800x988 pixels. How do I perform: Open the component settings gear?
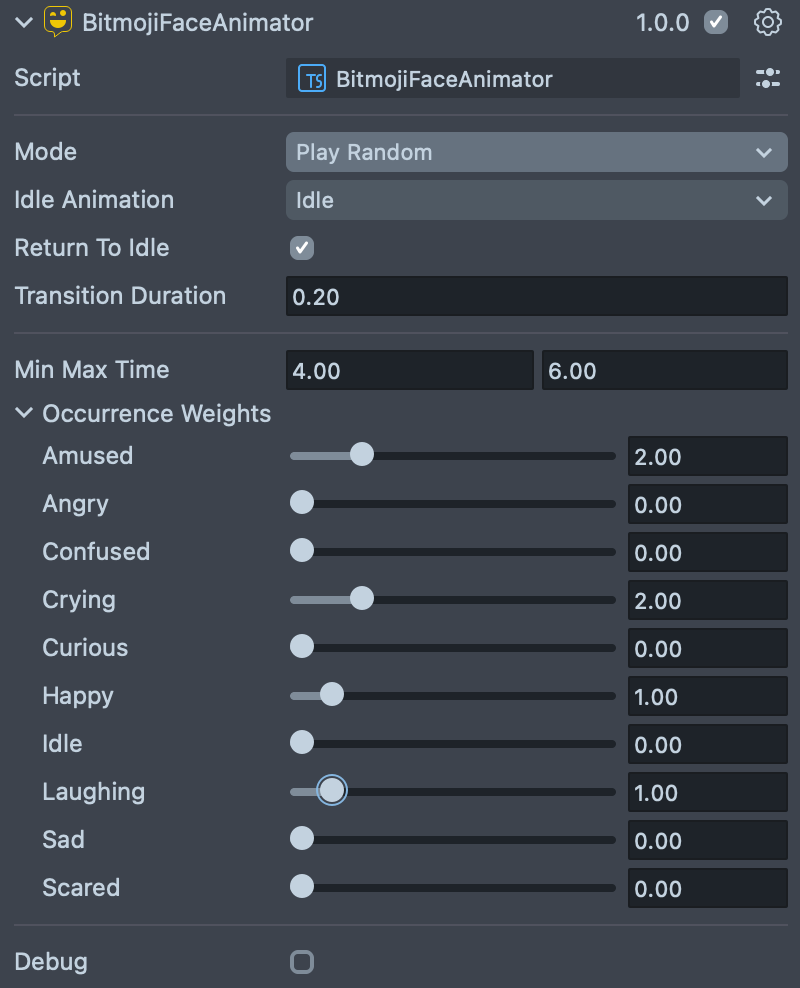tap(767, 22)
